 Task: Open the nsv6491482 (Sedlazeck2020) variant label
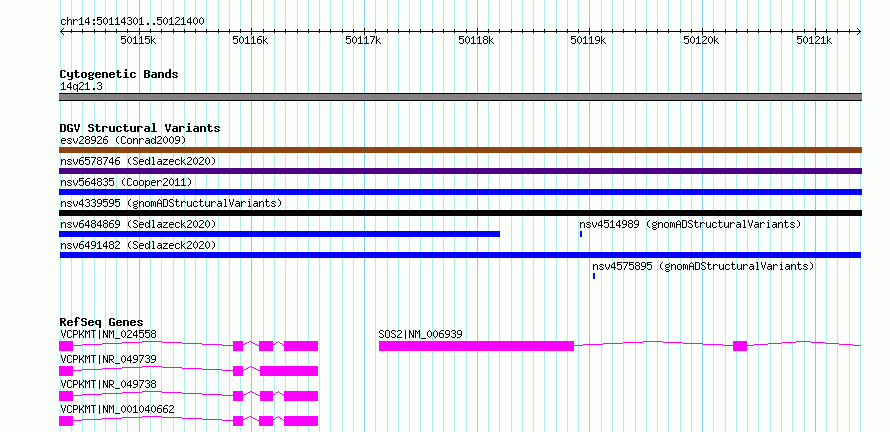[x=138, y=245]
